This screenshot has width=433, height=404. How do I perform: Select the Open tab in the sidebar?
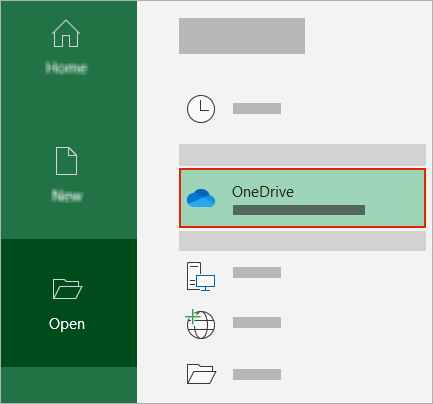coord(69,303)
